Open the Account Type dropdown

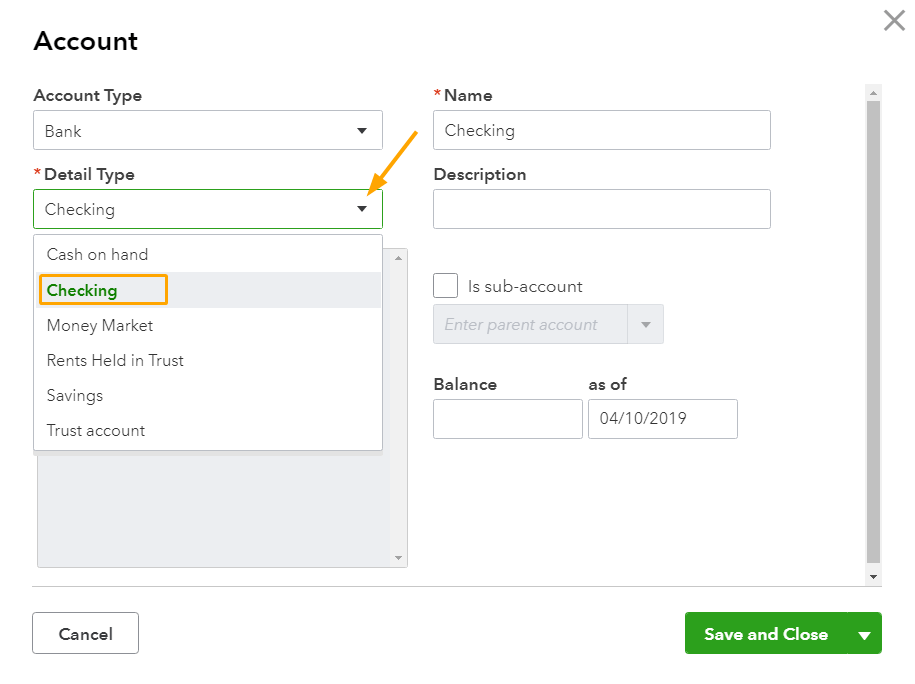pyautogui.click(x=207, y=131)
